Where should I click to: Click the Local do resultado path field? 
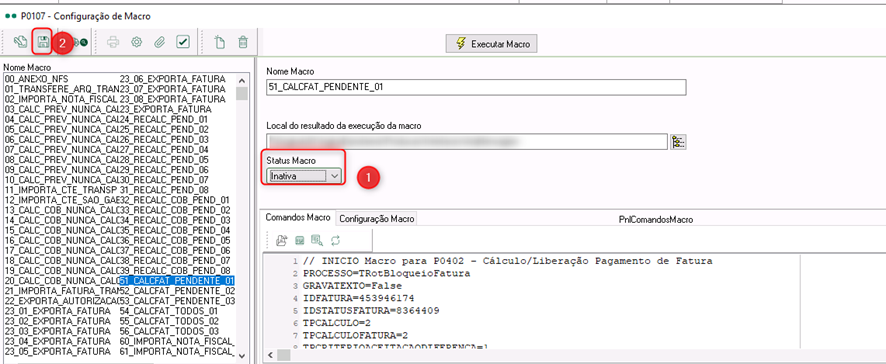click(x=467, y=142)
